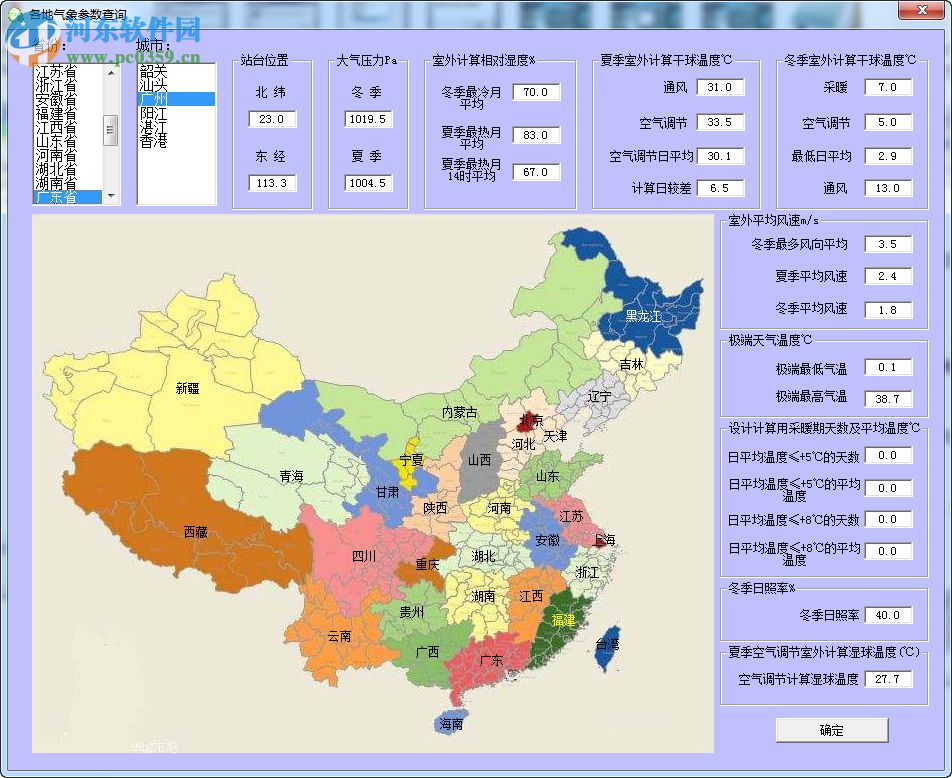952x778 pixels.
Task: Click 内蒙古 on the China map
Action: click(x=460, y=410)
